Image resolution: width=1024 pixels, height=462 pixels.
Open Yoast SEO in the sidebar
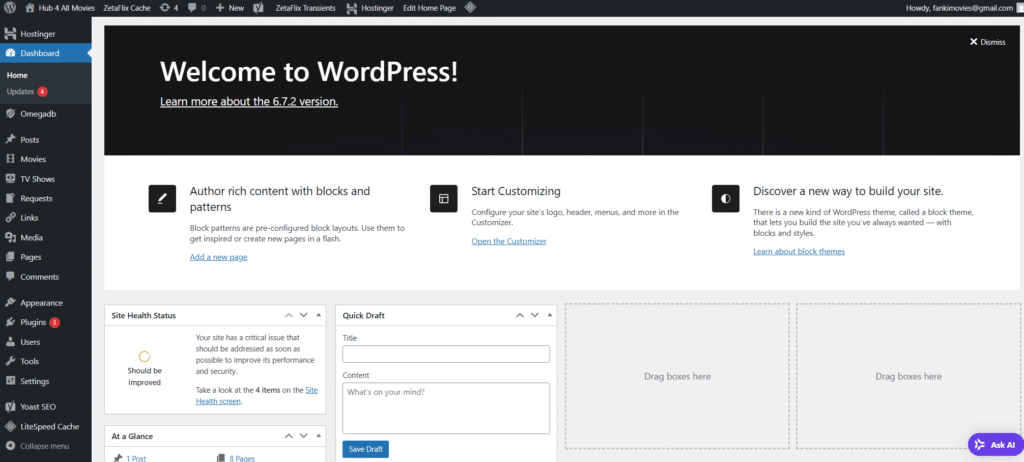coord(46,406)
